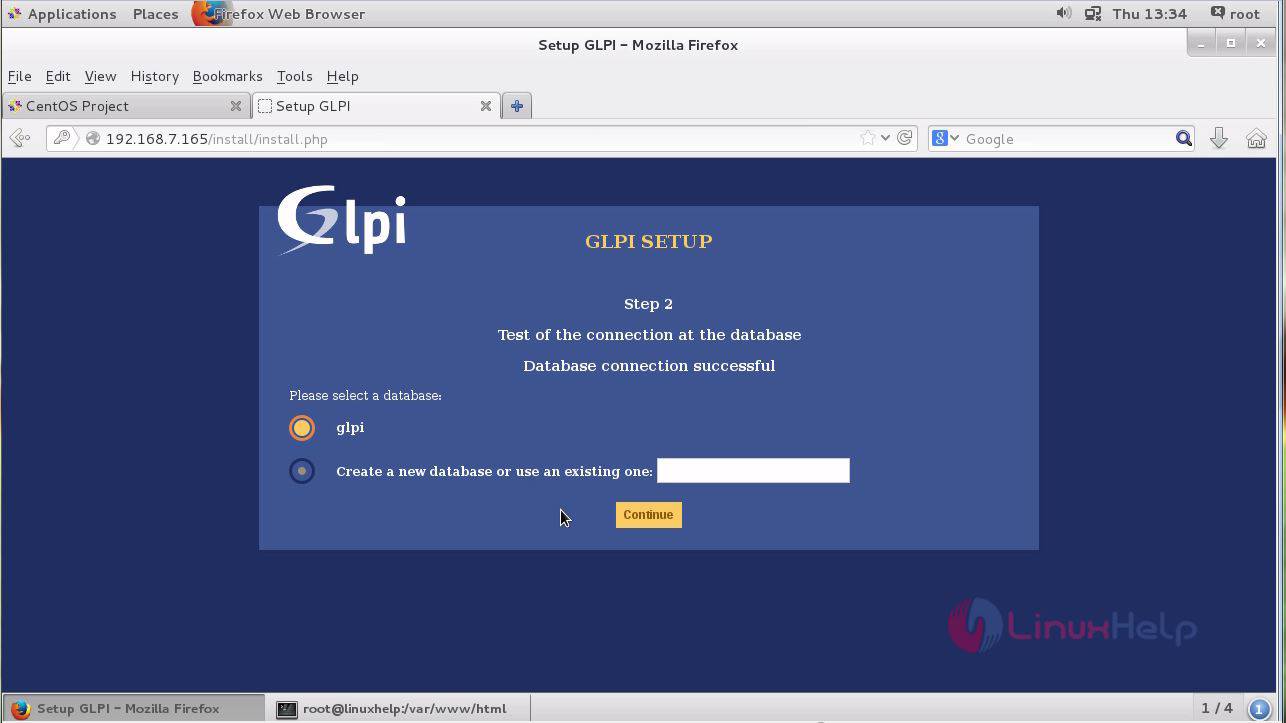Open the search engine selector dropdown

945,139
